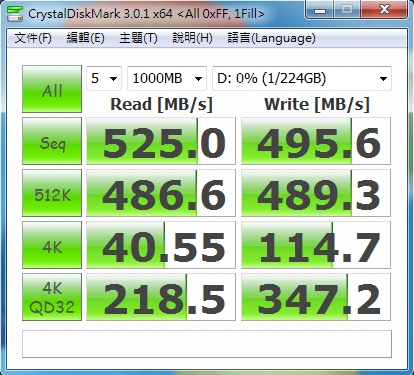The image size is (414, 375).
Task: Open the 說明(H) help menu
Action: click(x=192, y=38)
